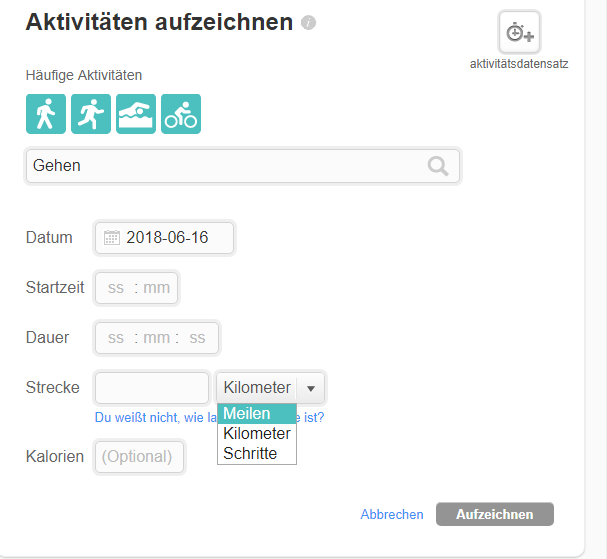Choose Meilen from the unit list

257,413
